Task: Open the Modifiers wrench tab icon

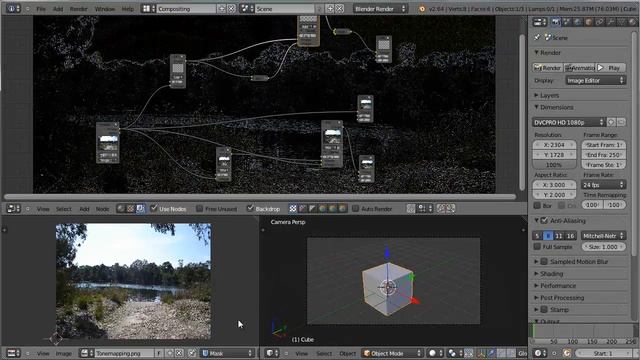Action: 611,22
